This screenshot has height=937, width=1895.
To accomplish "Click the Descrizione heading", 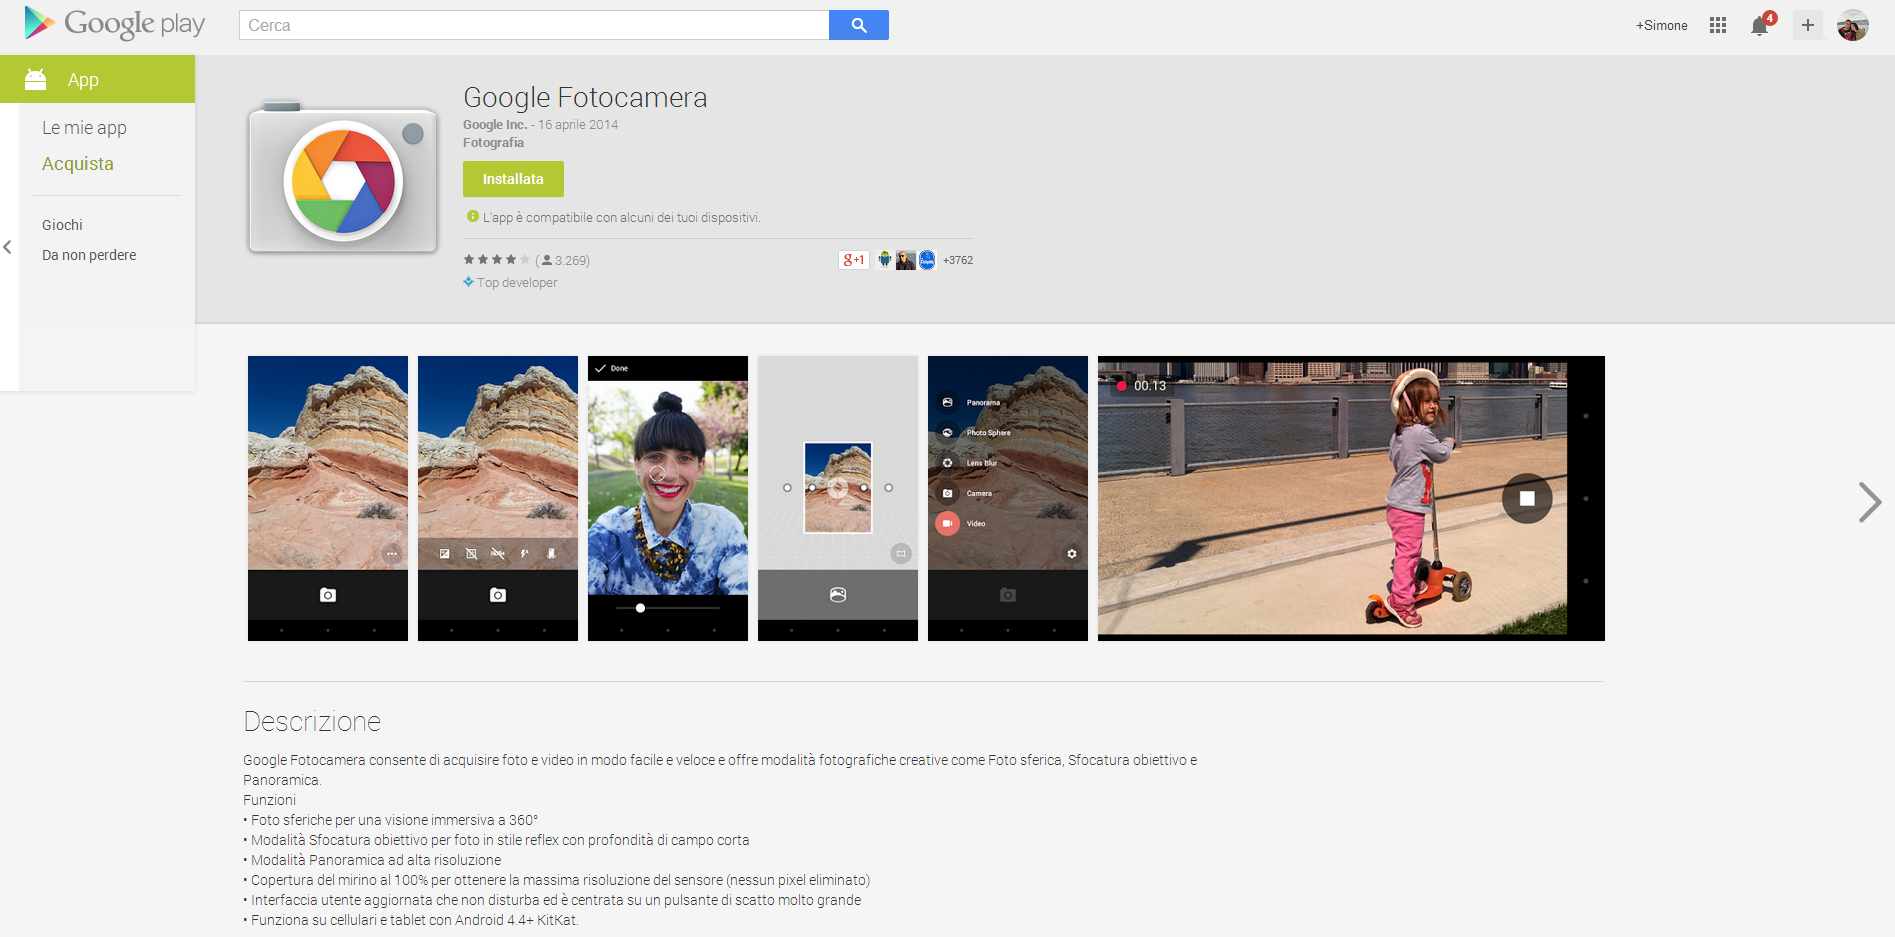I will coord(312,721).
